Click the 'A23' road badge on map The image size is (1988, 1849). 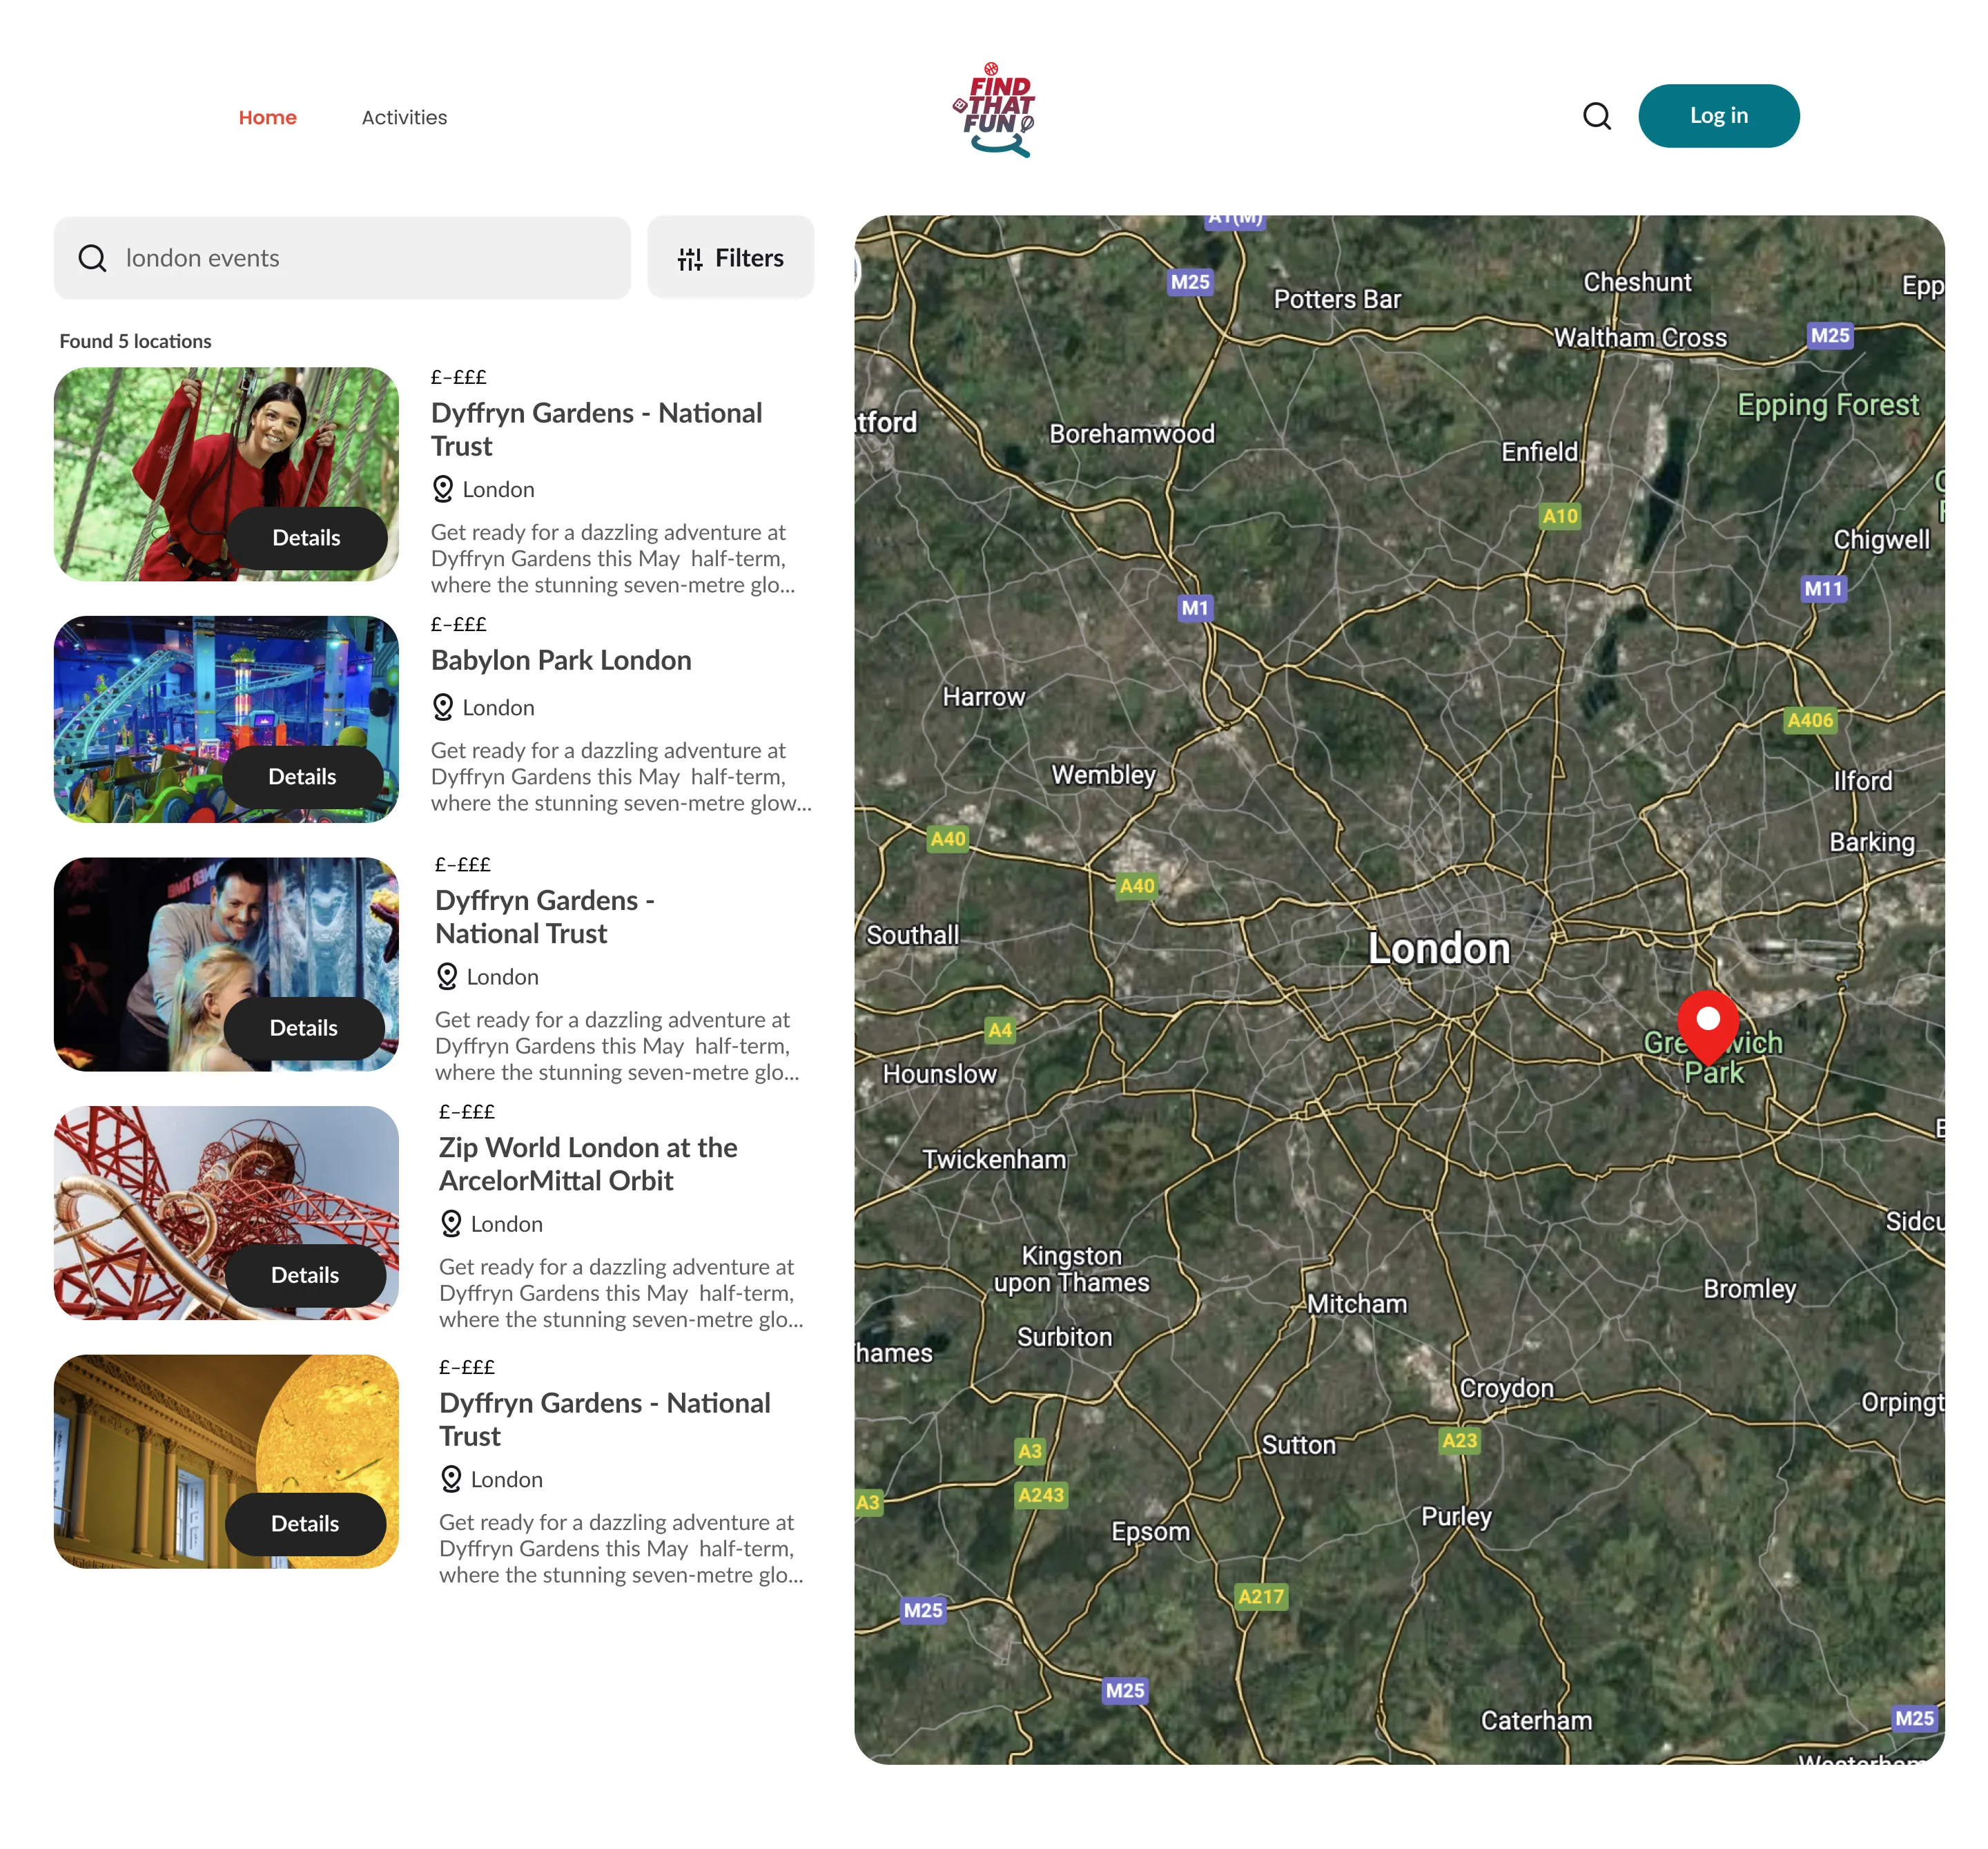1459,1441
